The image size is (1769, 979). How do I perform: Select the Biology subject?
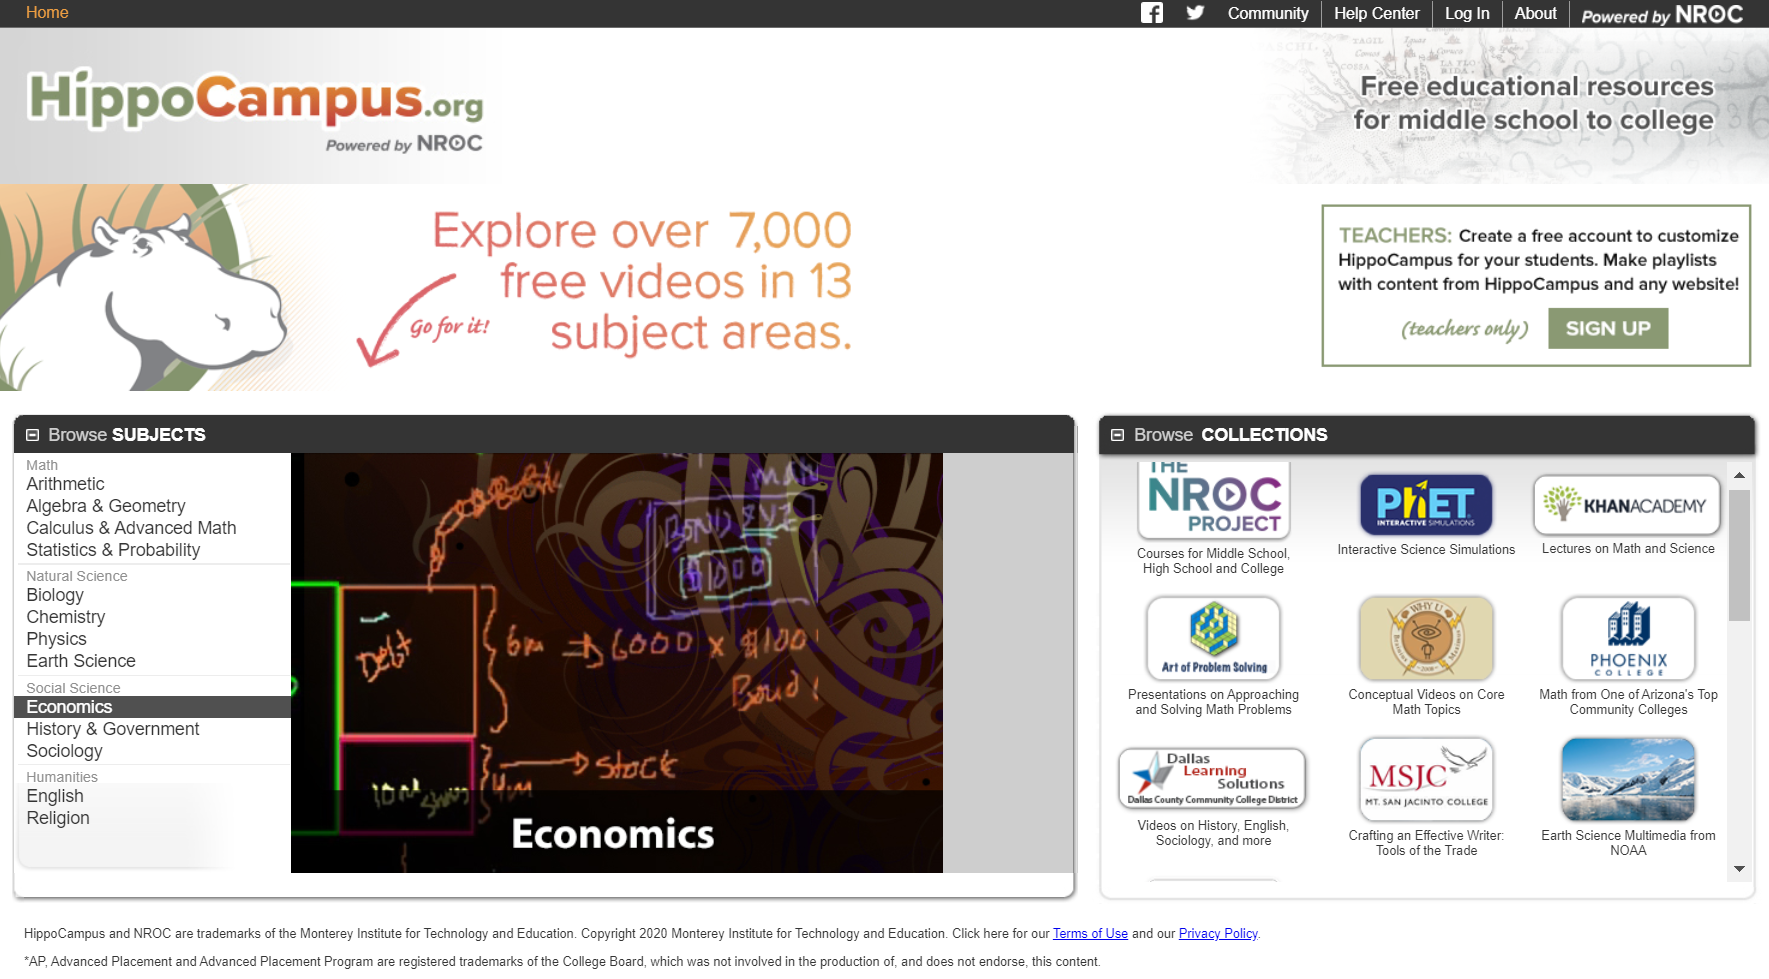55,595
